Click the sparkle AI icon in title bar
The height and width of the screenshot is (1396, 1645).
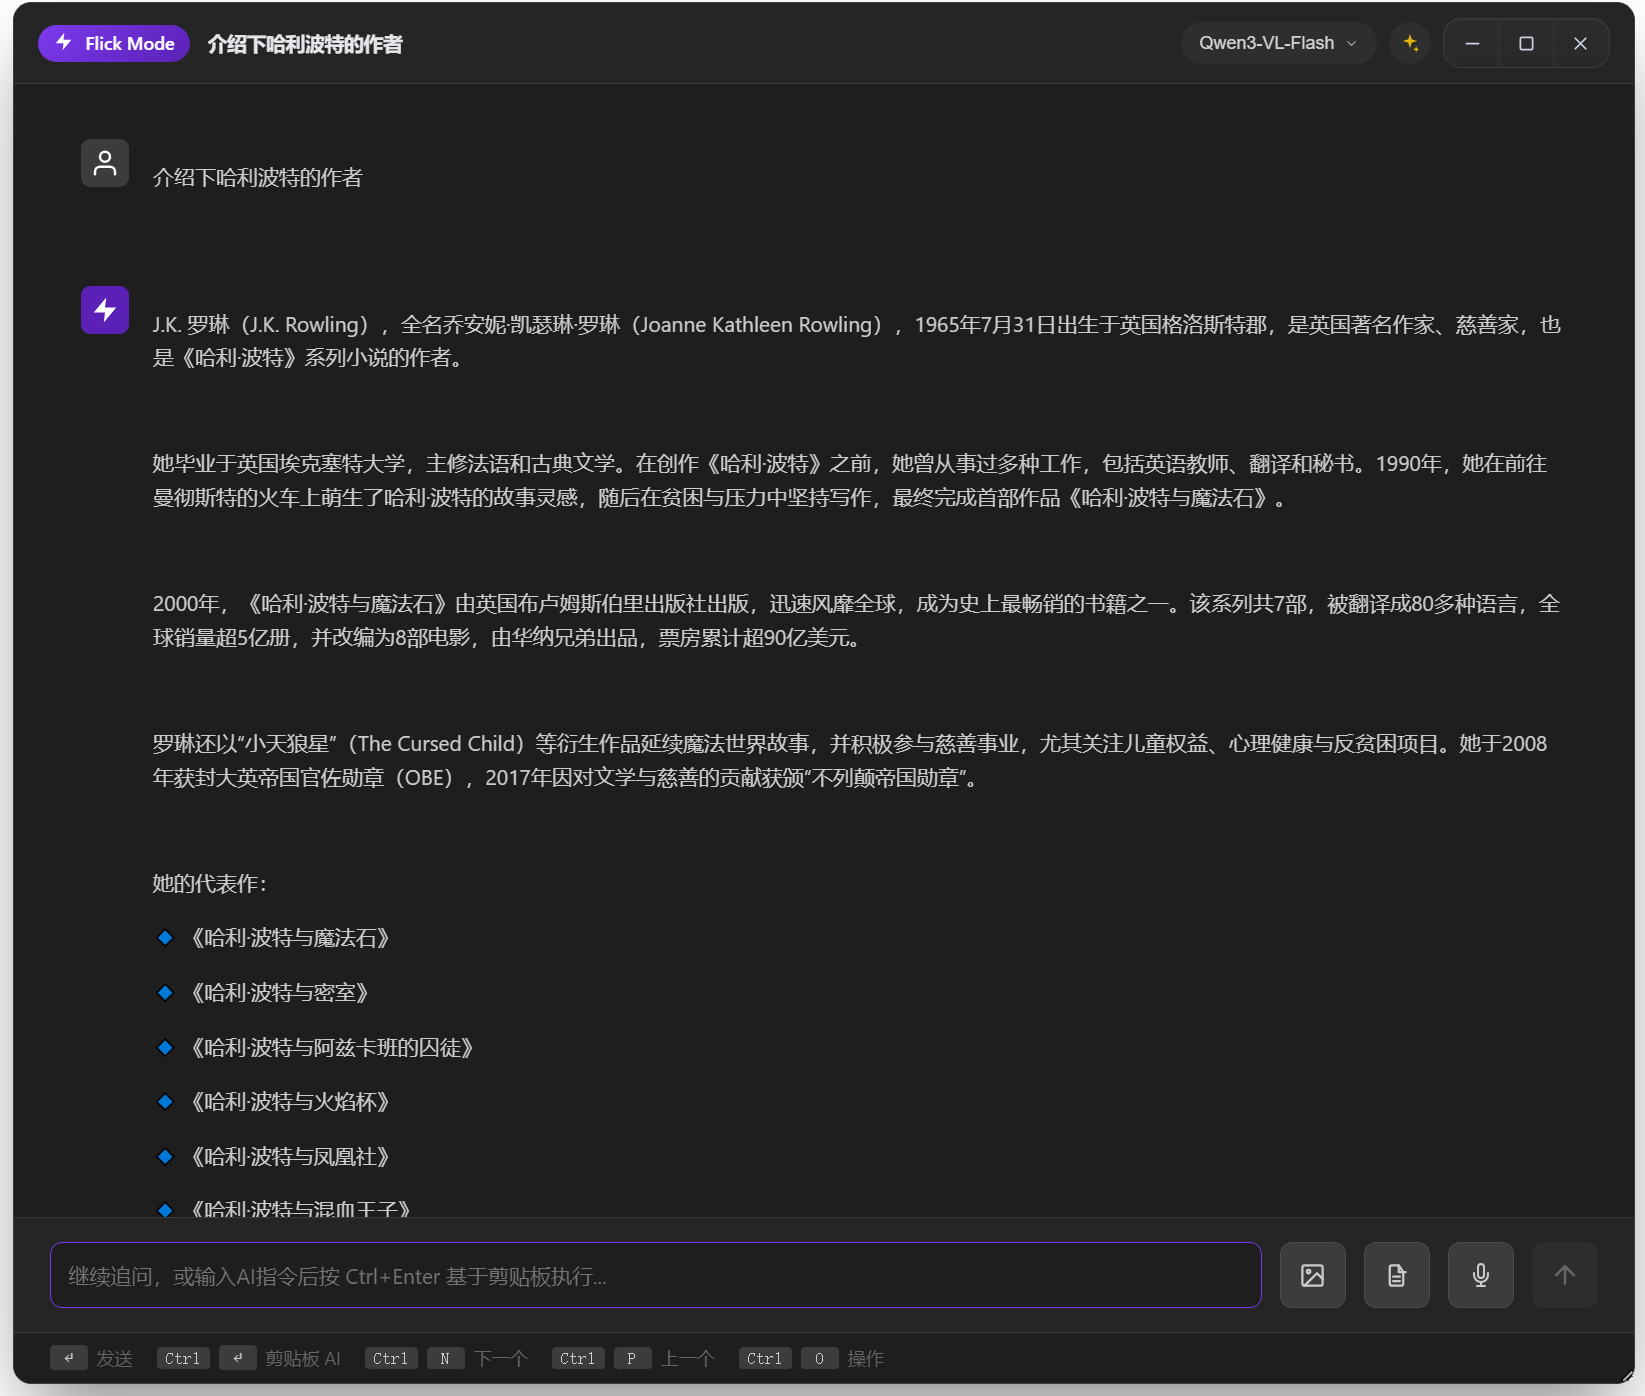(x=1410, y=43)
